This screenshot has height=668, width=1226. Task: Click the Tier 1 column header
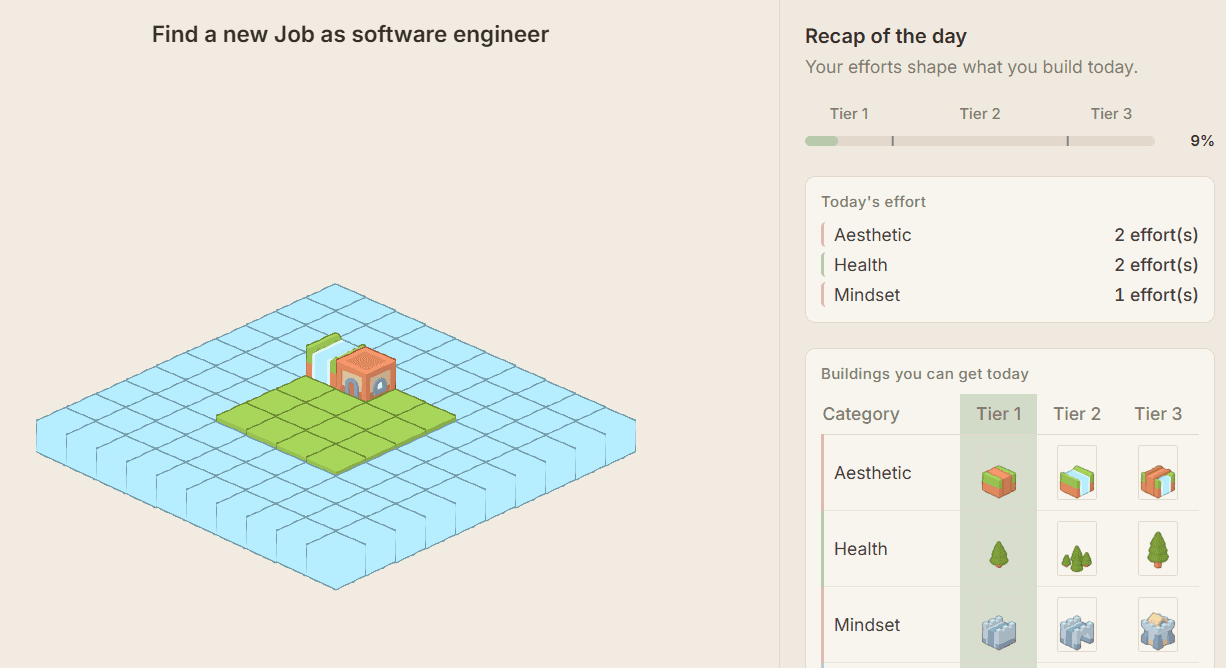[x=998, y=414]
